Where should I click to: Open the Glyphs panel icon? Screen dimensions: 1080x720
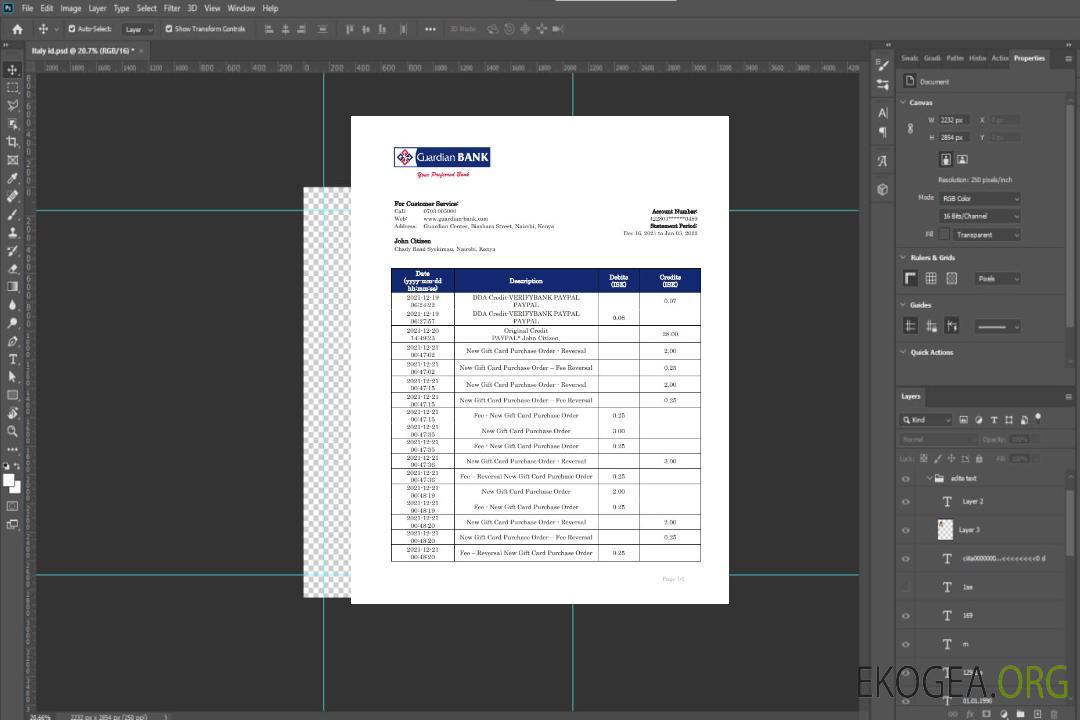[x=883, y=161]
